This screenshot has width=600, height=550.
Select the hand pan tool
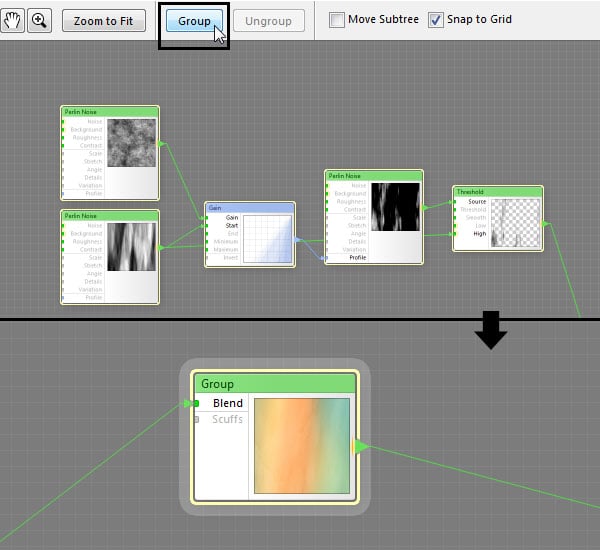tap(12, 20)
